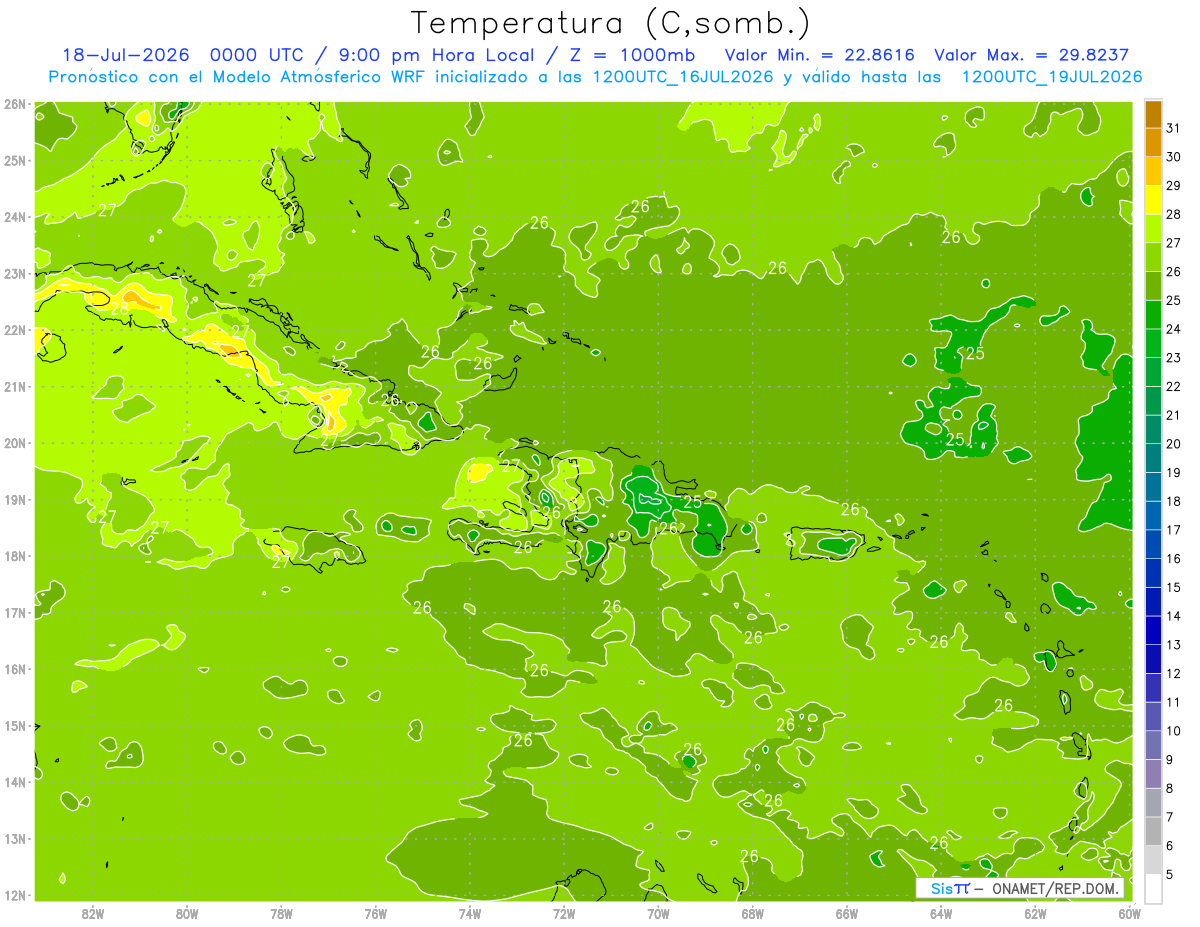
Task: Click the colorbar scale label "29"
Action: coord(1174,186)
